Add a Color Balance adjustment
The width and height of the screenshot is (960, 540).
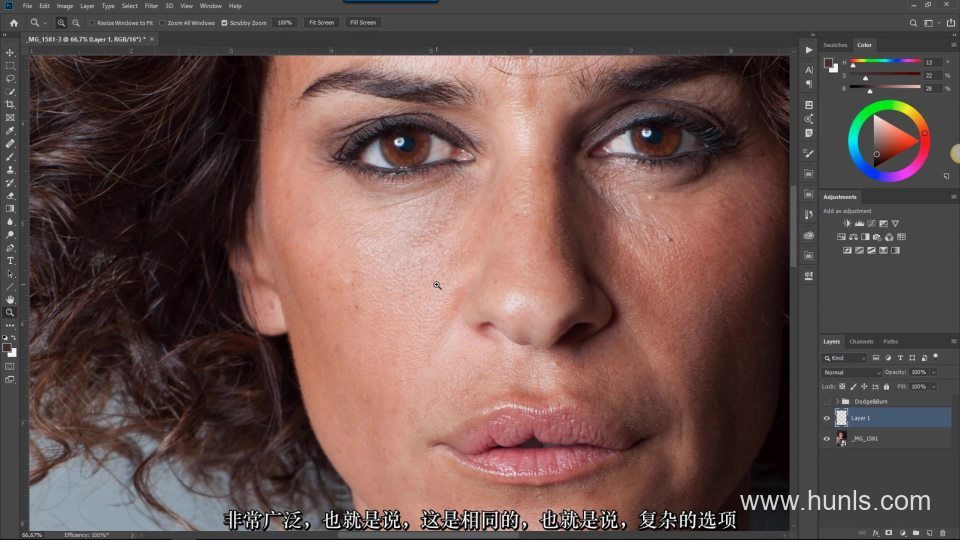tap(853, 237)
